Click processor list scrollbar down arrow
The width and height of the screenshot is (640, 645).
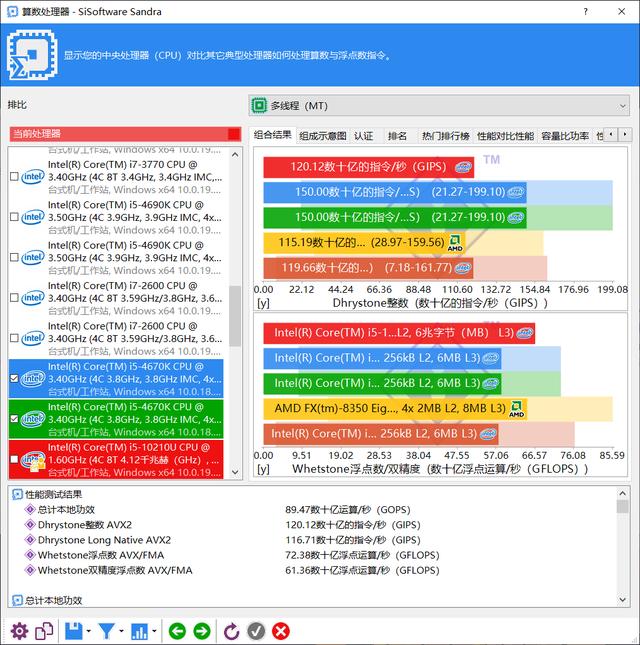(235, 472)
